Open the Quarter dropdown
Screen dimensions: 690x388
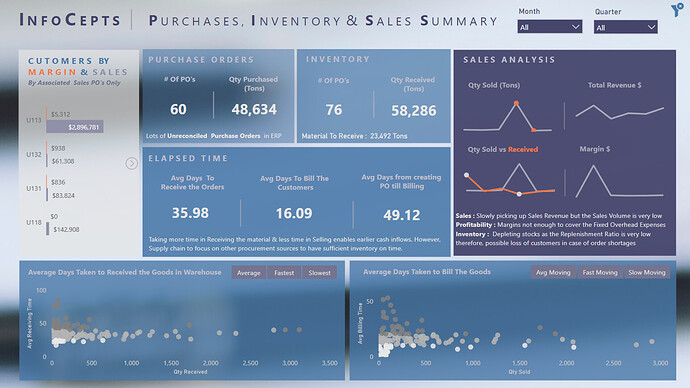coord(625,27)
